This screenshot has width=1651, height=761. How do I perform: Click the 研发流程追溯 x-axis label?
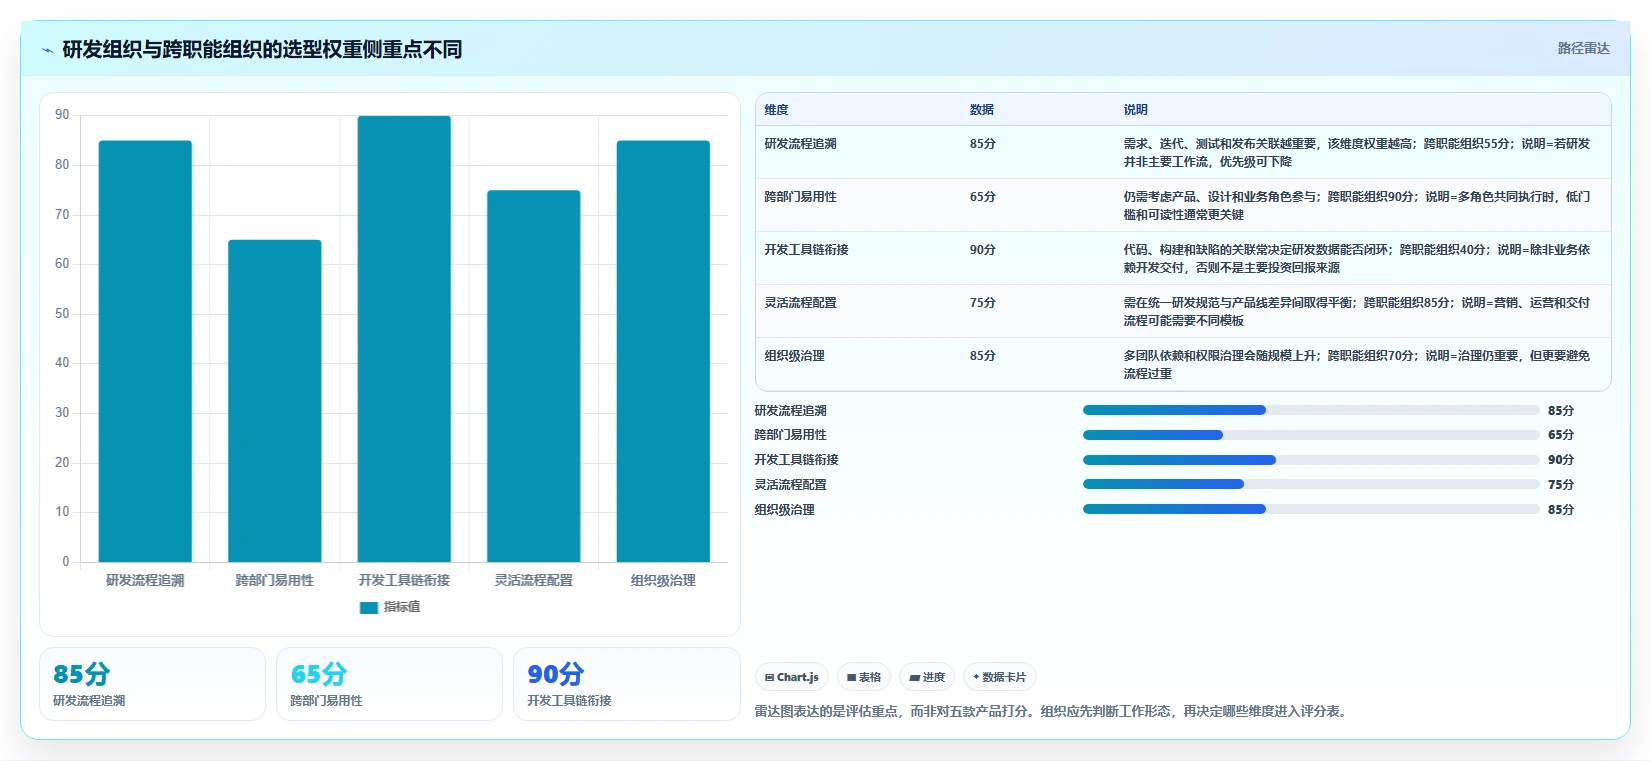pyautogui.click(x=145, y=580)
